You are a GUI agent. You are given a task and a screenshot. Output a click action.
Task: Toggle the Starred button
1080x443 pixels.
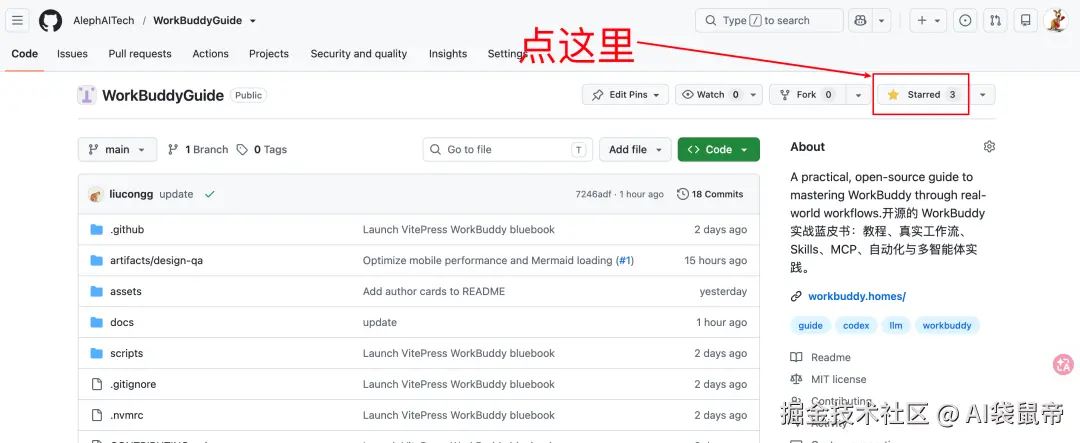(x=922, y=95)
